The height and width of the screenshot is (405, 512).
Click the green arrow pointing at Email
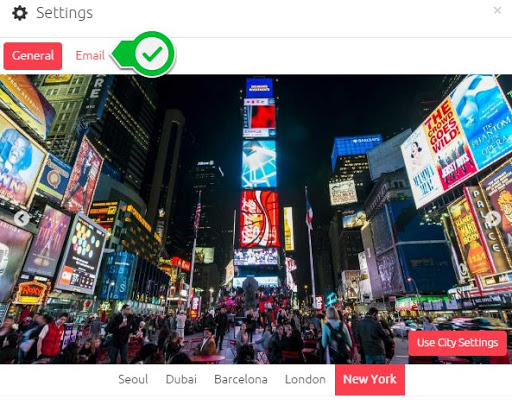122,54
